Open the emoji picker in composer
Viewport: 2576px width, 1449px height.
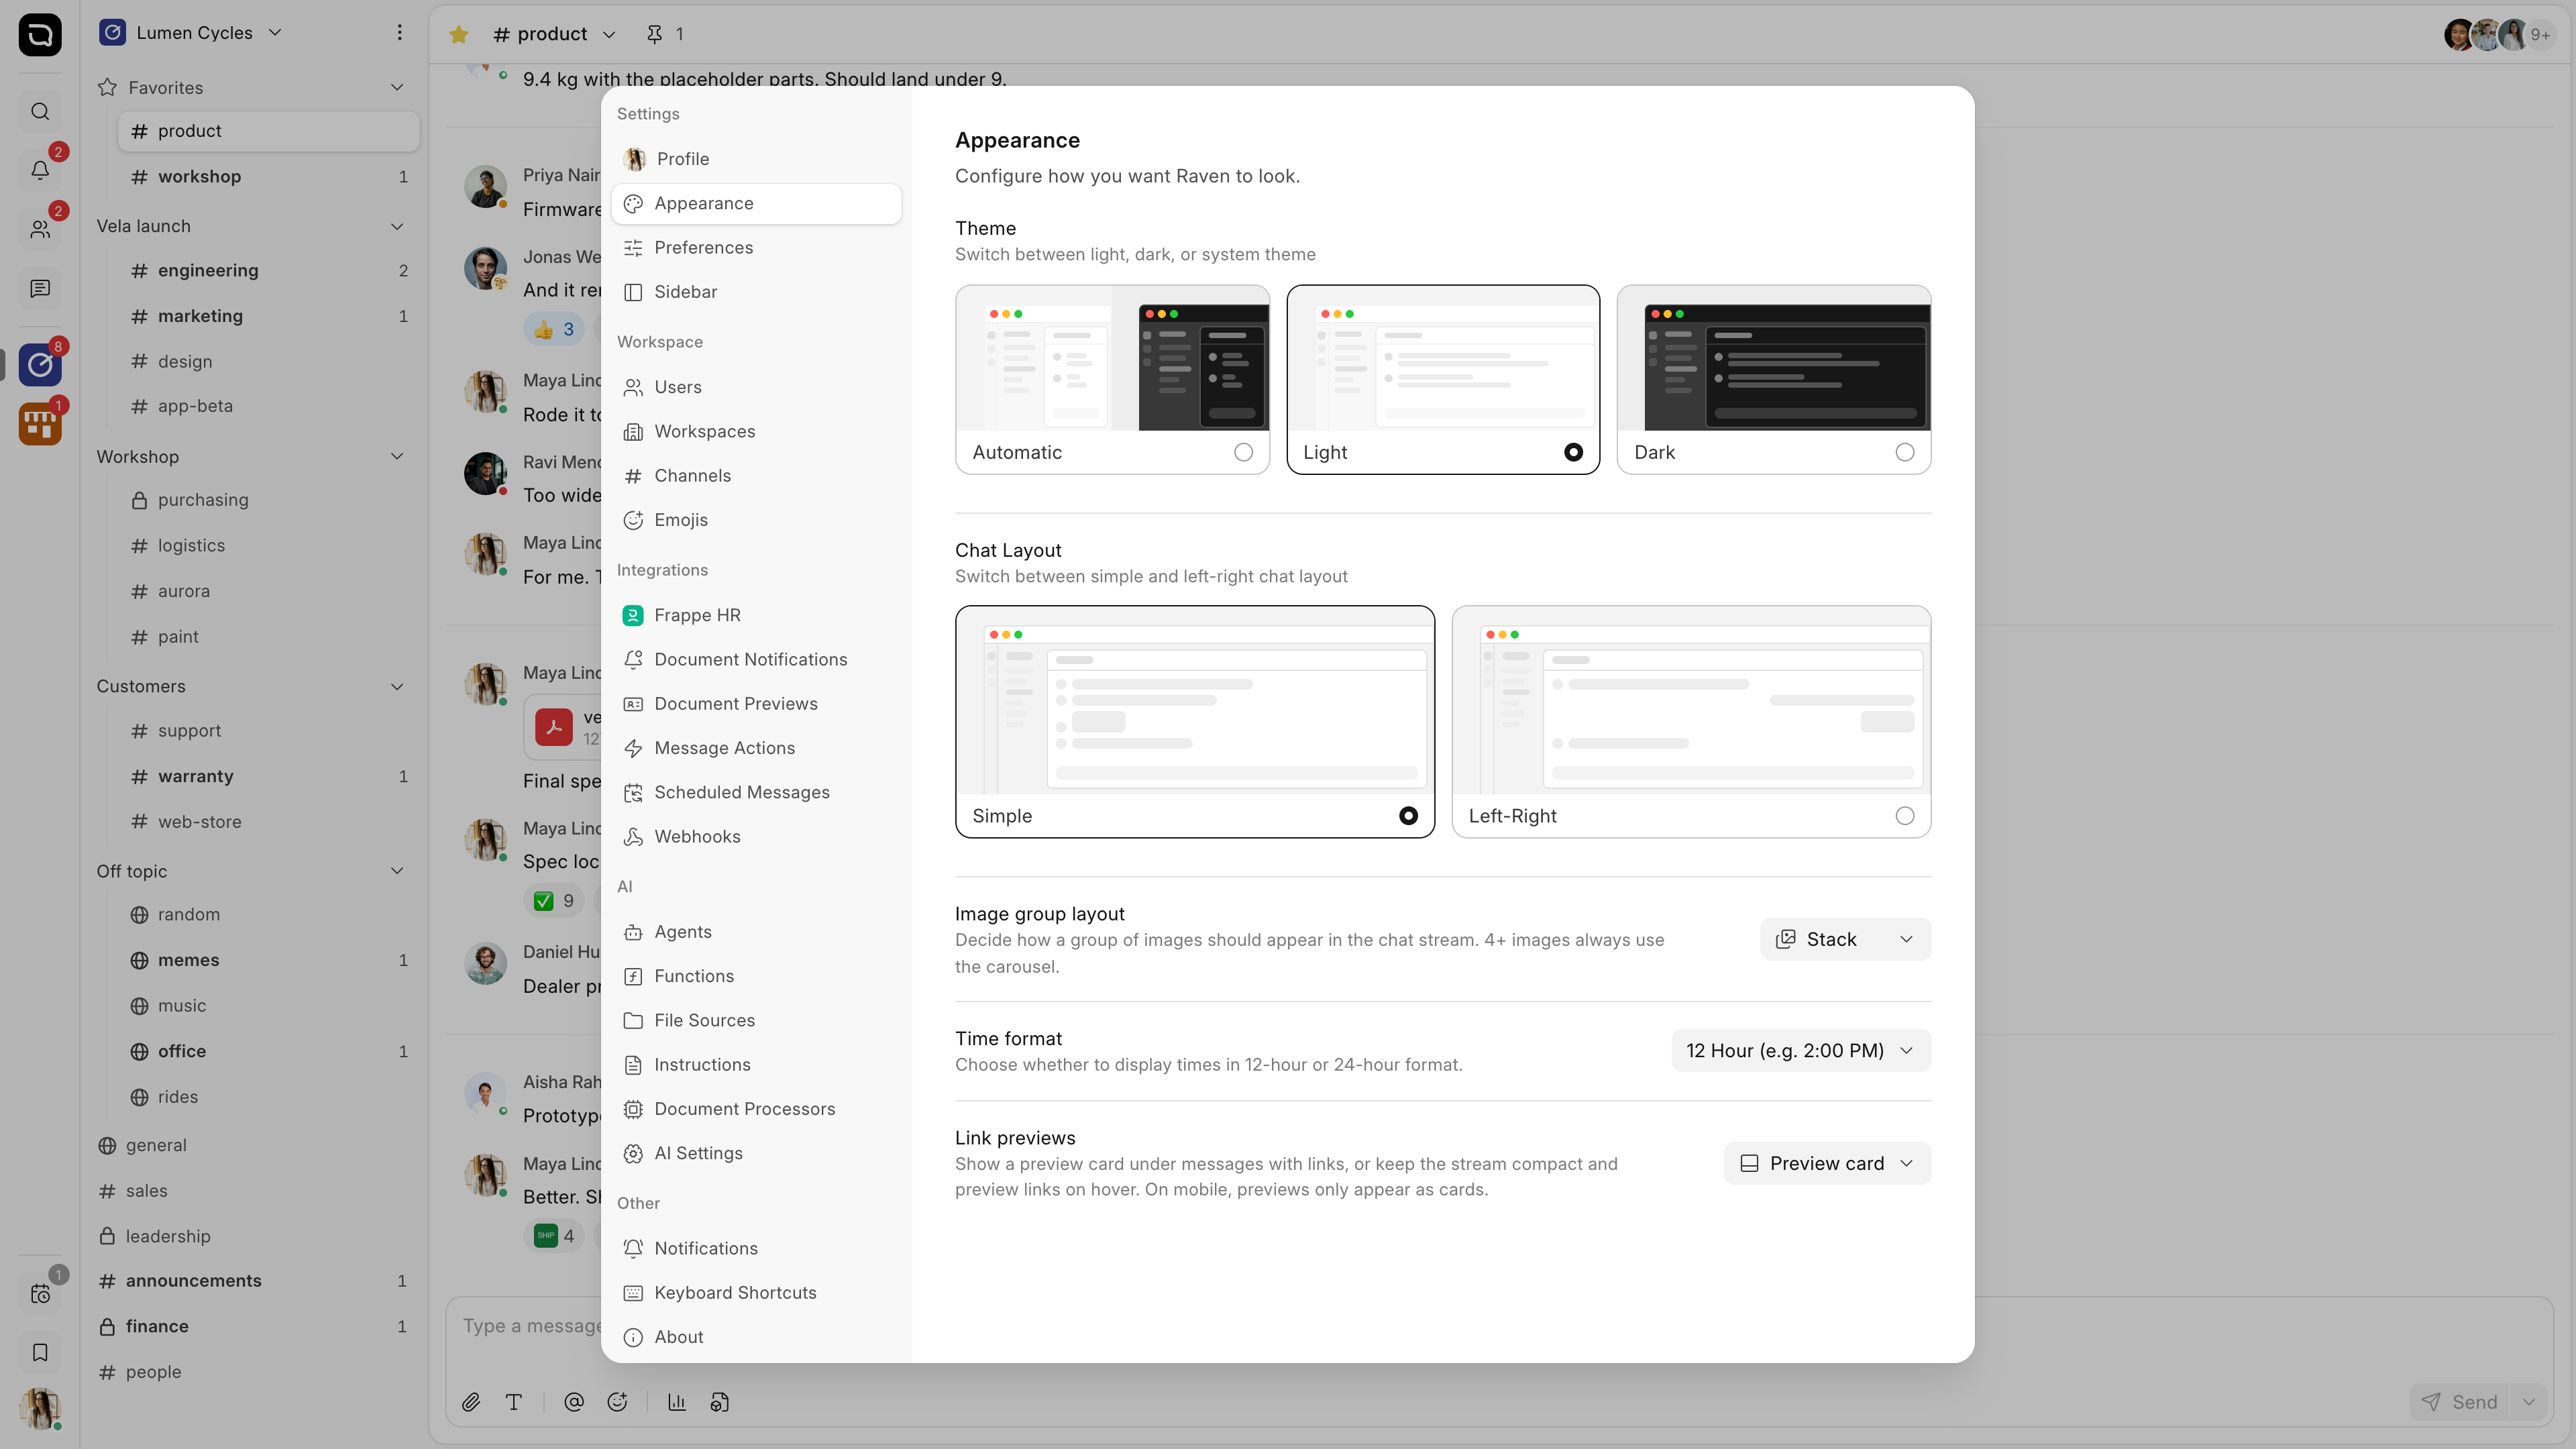(618, 1402)
